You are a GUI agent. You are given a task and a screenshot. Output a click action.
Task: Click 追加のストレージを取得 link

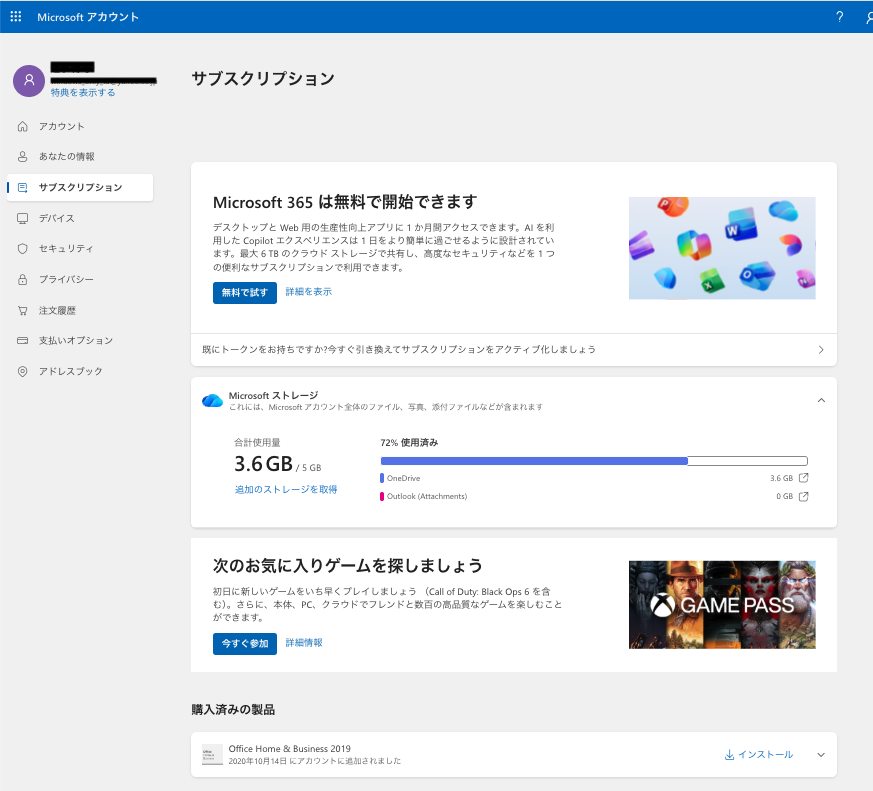[286, 489]
